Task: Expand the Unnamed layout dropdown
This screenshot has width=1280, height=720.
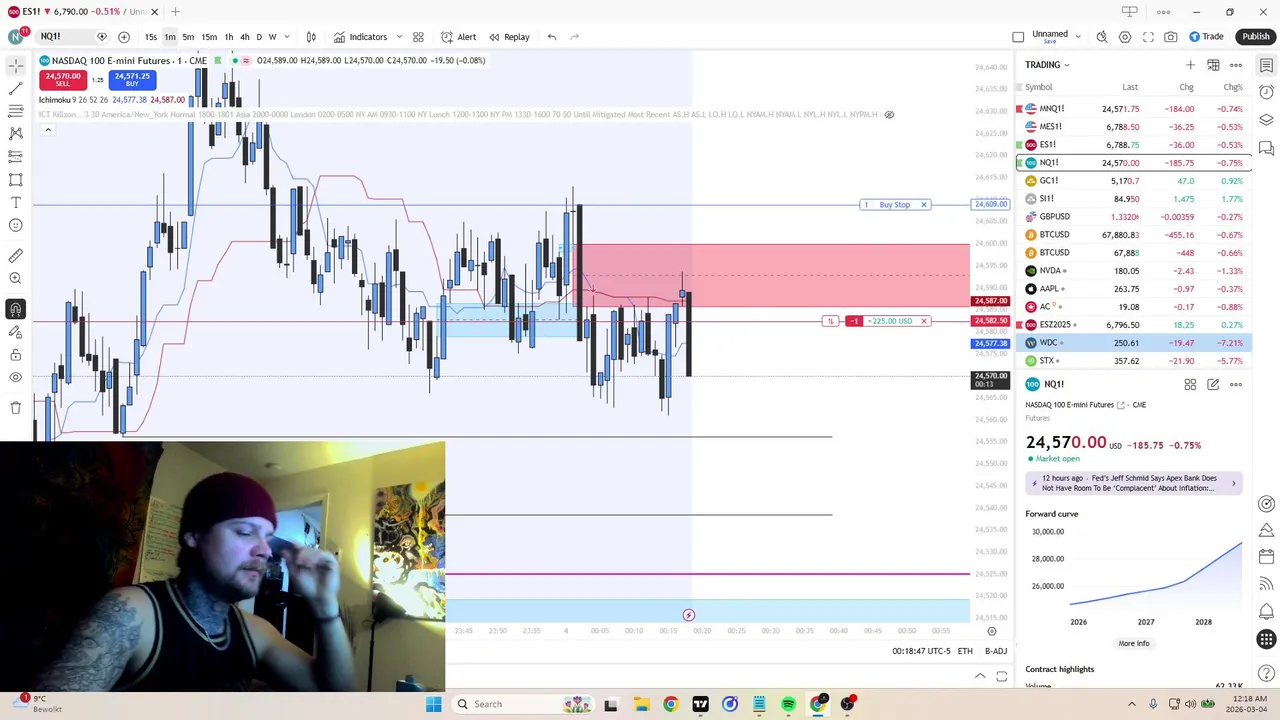Action: 1078,37
